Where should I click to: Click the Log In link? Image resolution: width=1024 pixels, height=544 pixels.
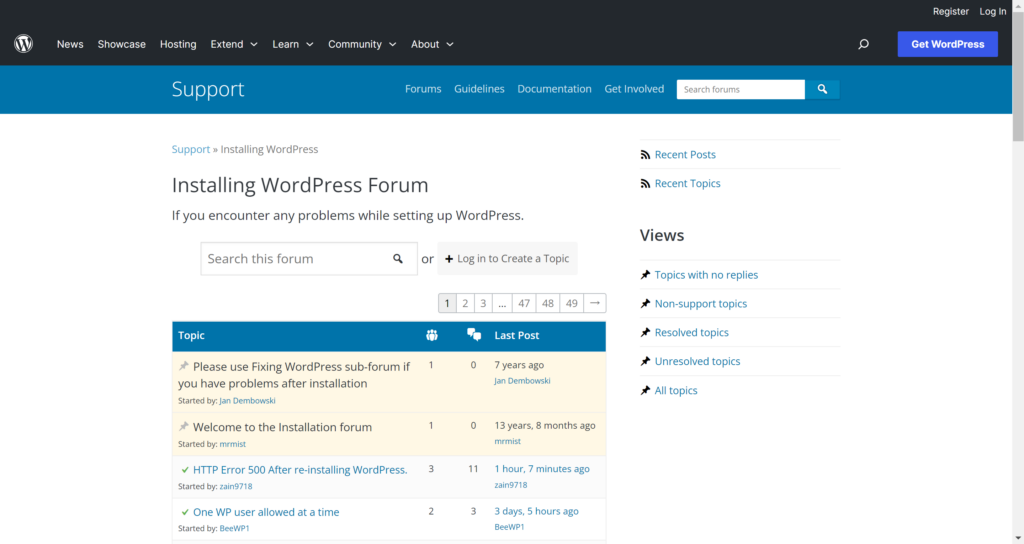pyautogui.click(x=993, y=12)
